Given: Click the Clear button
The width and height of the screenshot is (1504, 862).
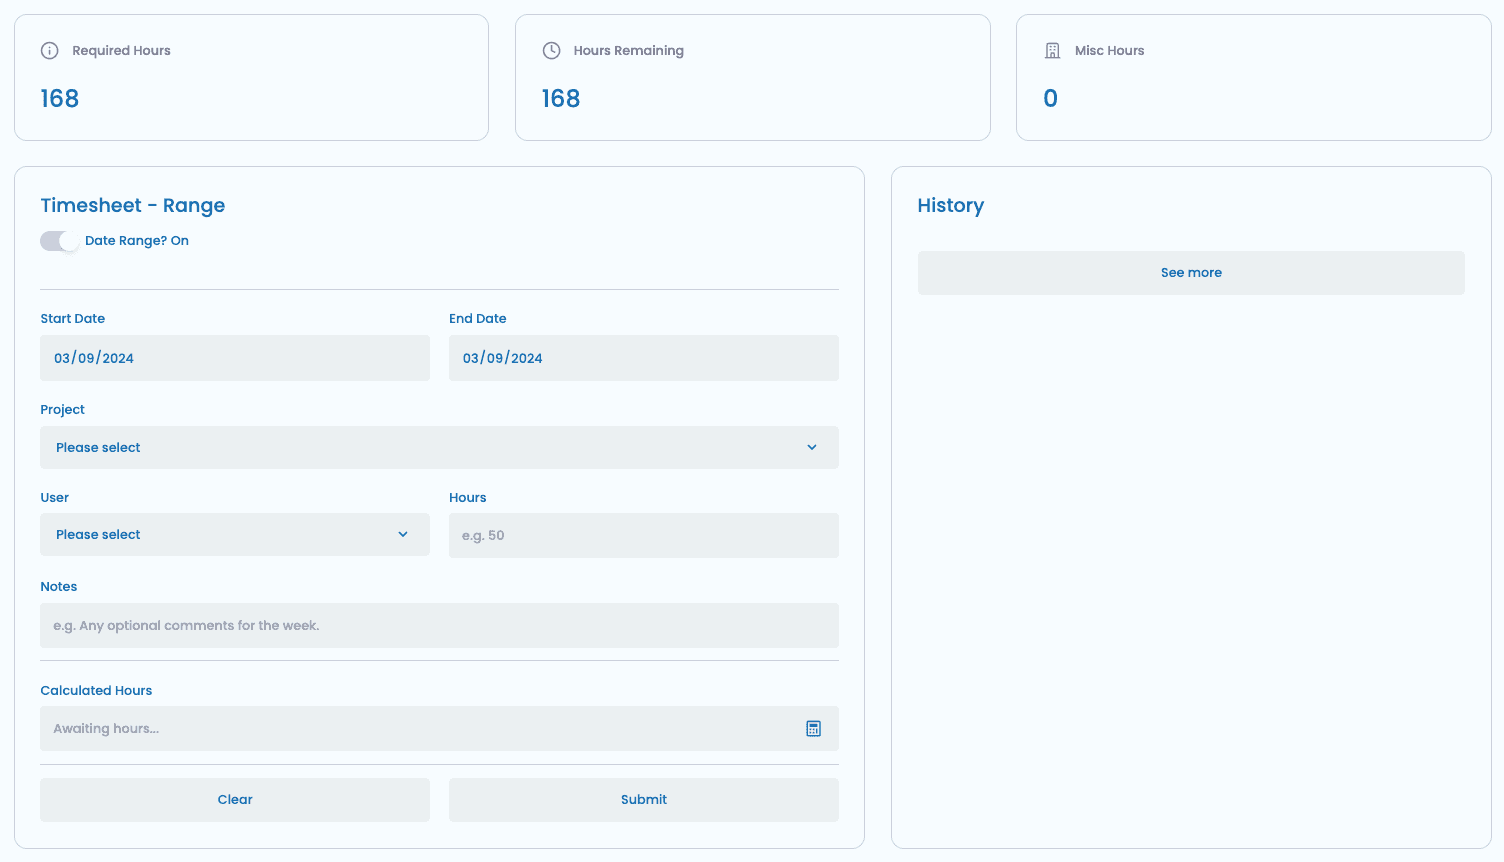Looking at the screenshot, I should click(235, 799).
